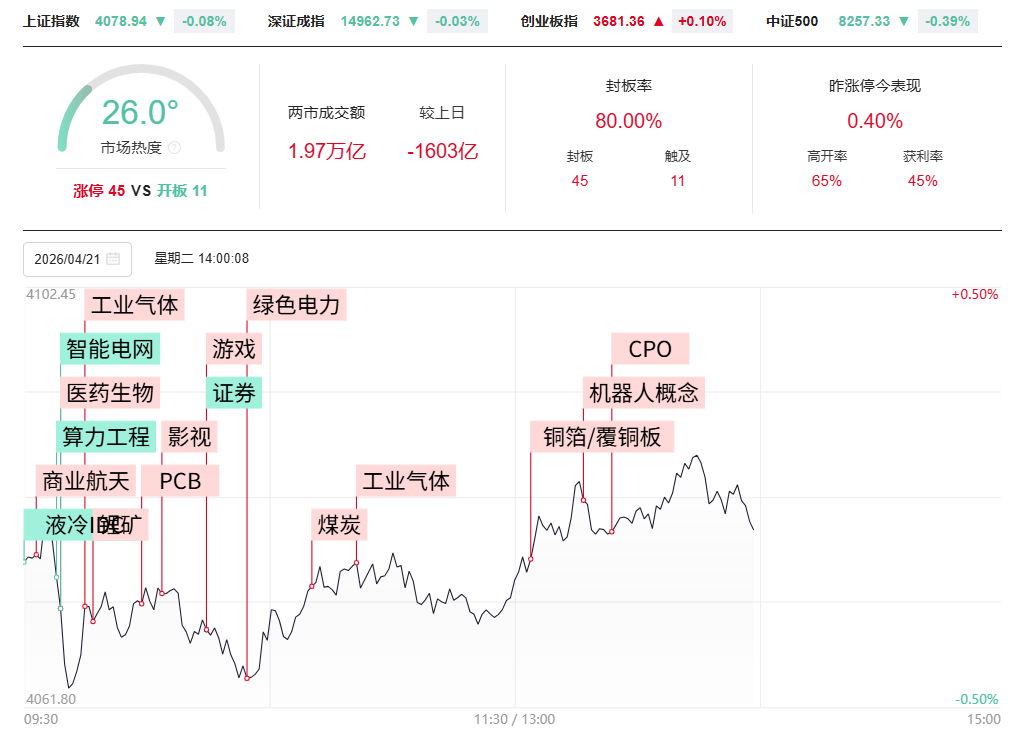
Task: Click the calendar icon in date picker
Action: click(113, 259)
